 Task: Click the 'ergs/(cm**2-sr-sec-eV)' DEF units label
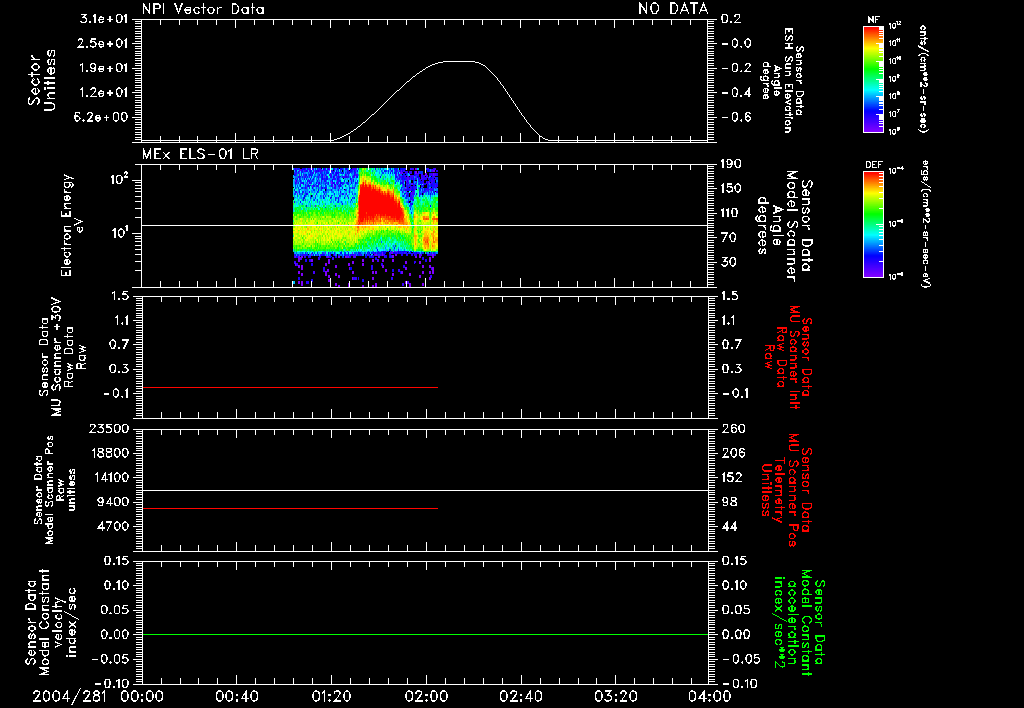(925, 223)
